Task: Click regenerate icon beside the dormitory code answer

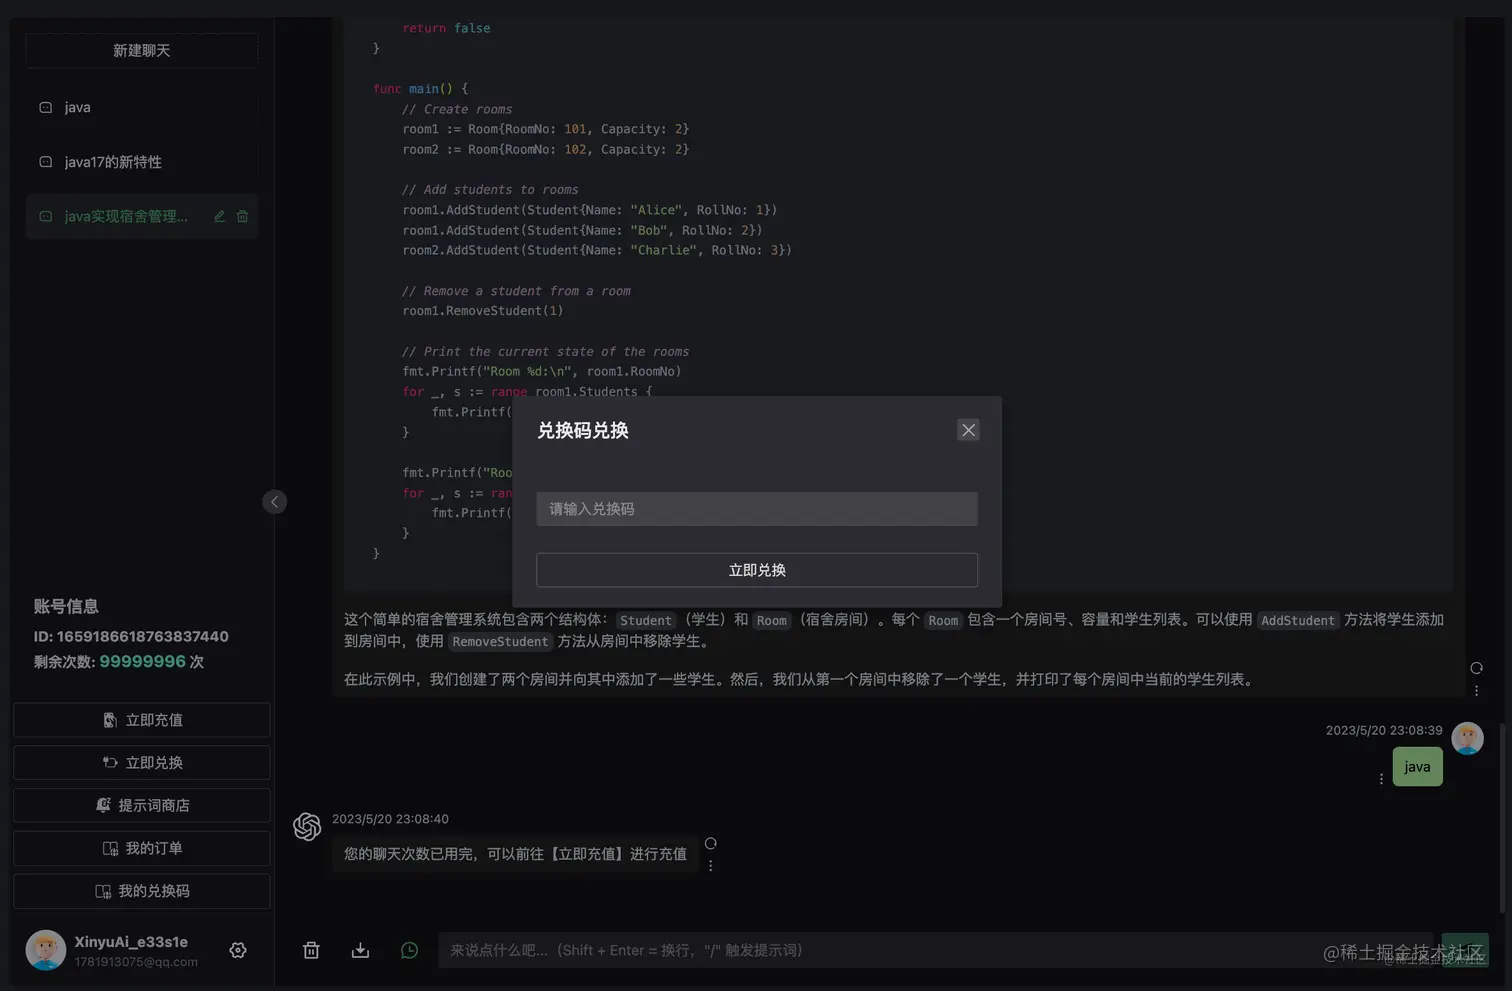Action: (x=1476, y=668)
